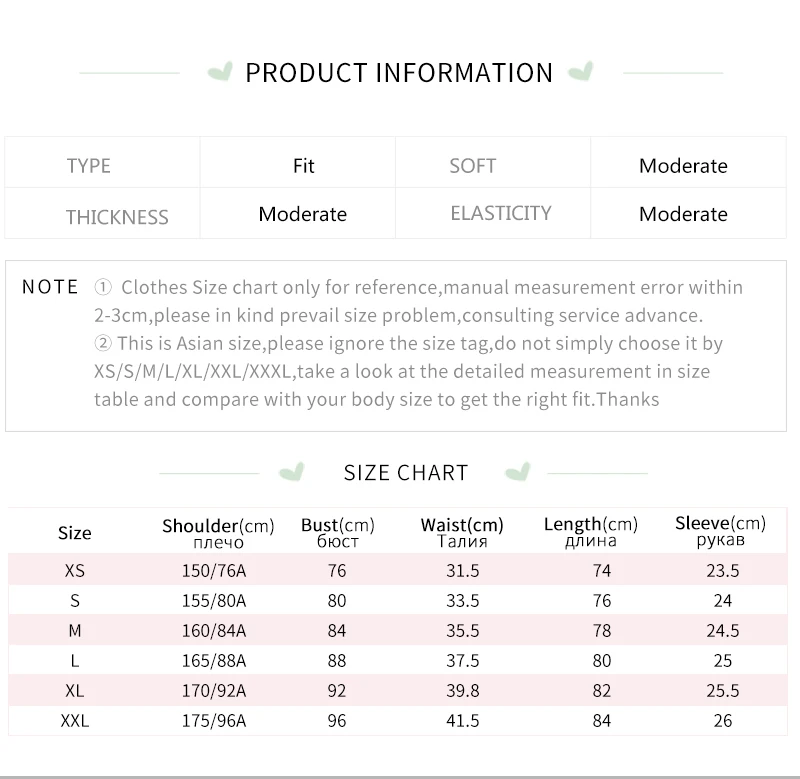
Task: Click the 39.8 waist value for XL
Action: coord(462,690)
